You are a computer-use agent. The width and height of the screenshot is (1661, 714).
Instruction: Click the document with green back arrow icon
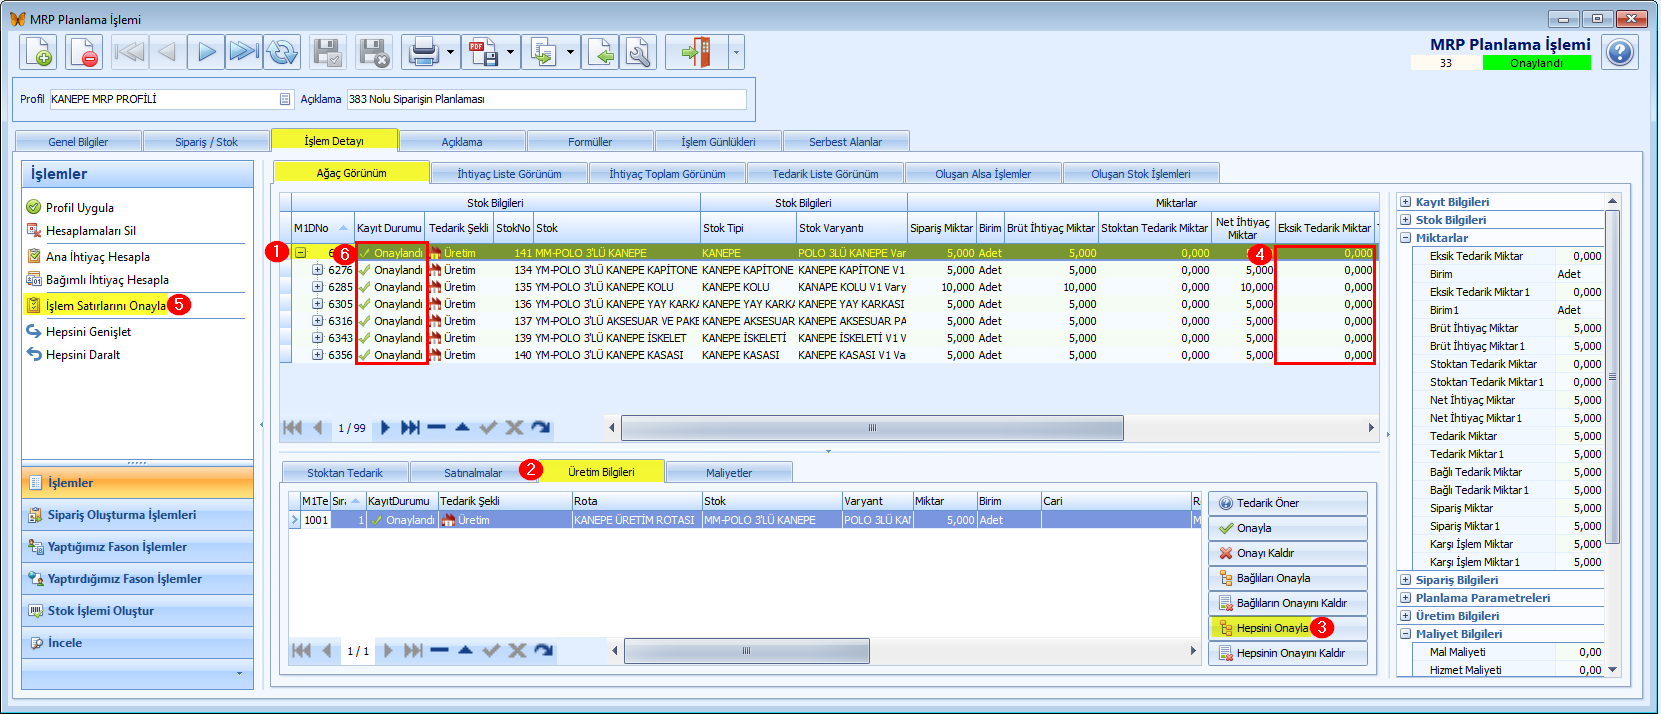coord(601,52)
